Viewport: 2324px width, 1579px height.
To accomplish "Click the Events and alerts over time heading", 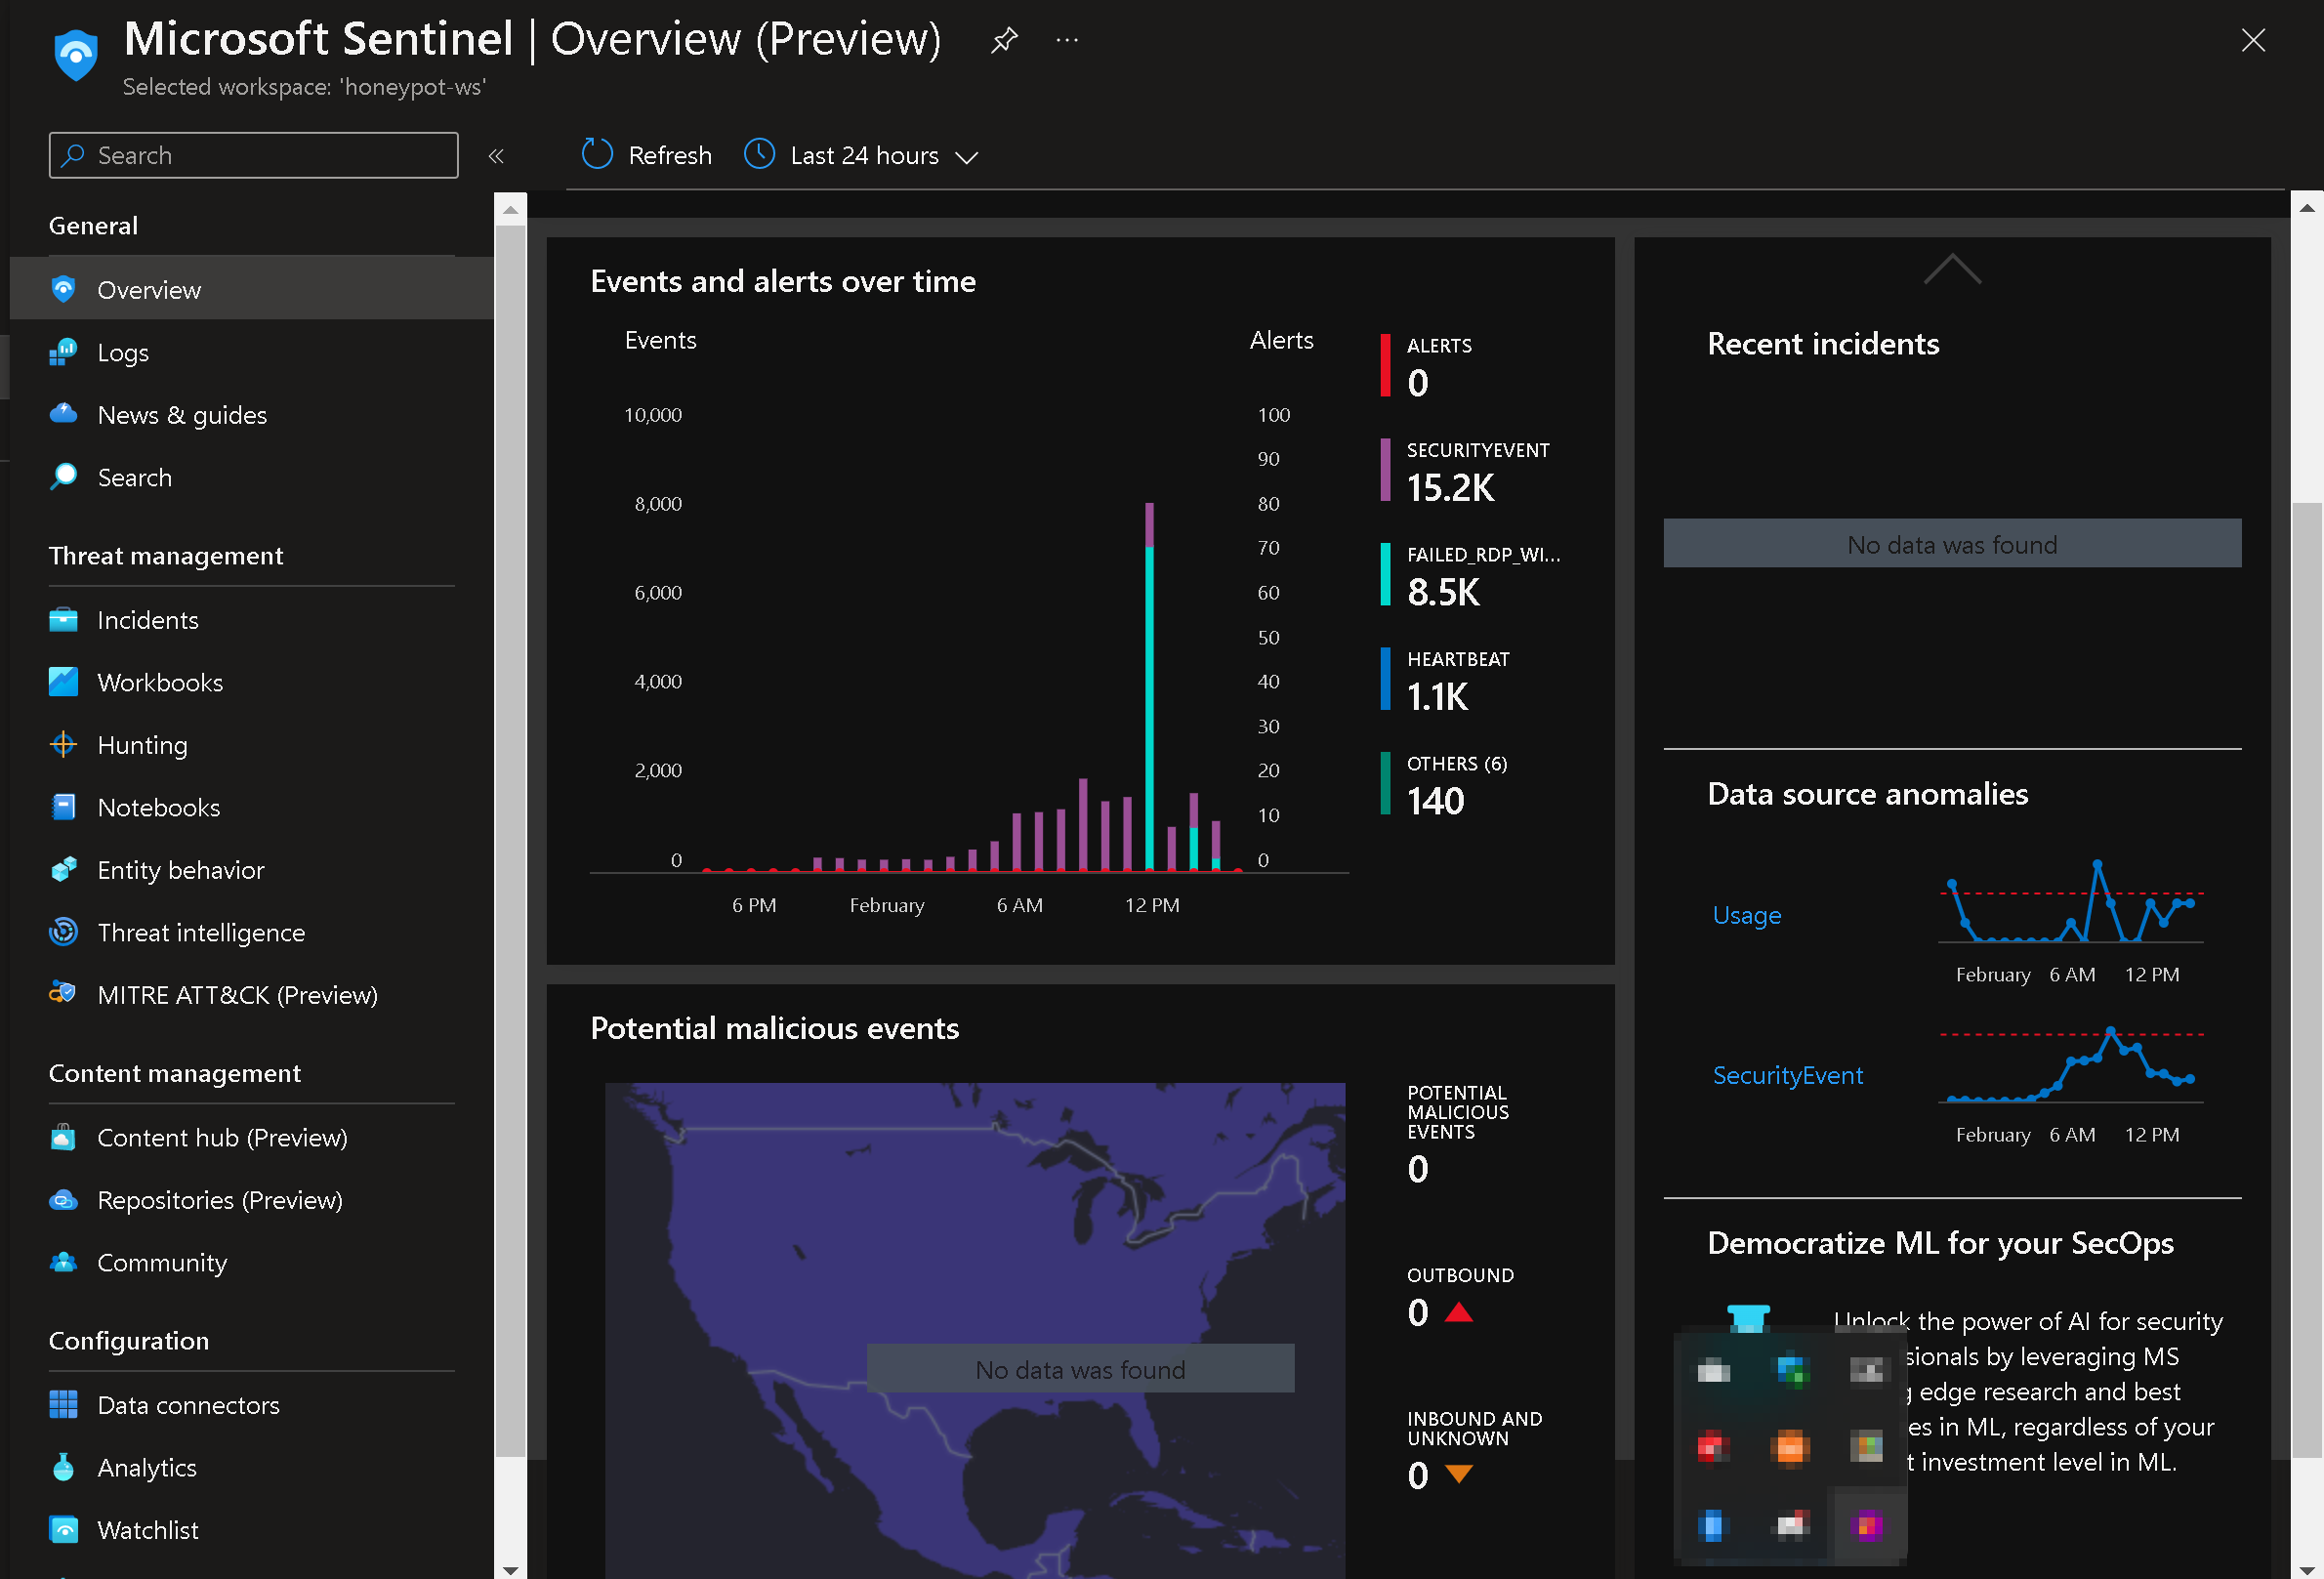I will pos(783,281).
